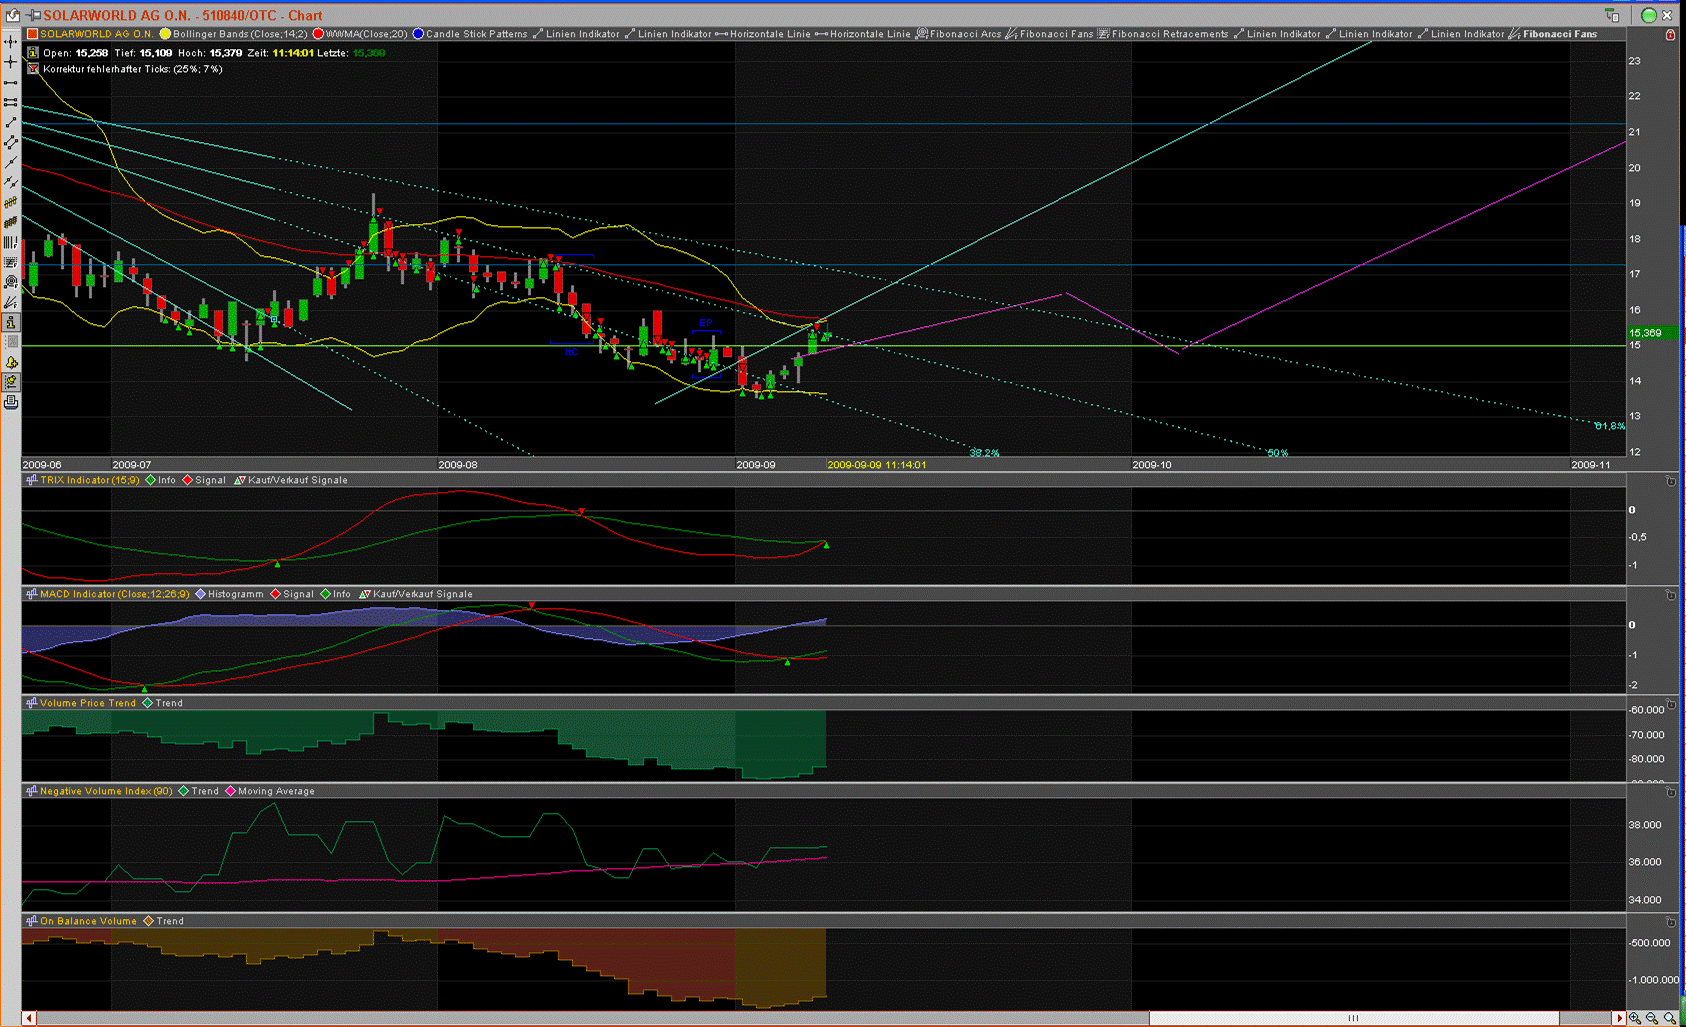
Task: Click the MACD Indicator(Close;12;26;9) panel label
Action: point(115,594)
